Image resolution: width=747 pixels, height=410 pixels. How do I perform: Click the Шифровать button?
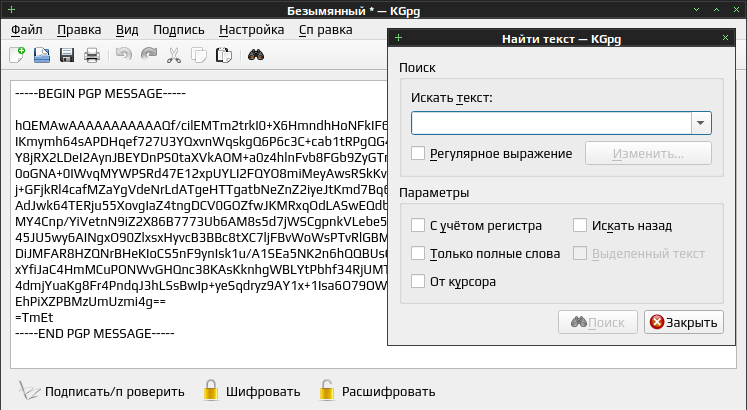tap(254, 391)
